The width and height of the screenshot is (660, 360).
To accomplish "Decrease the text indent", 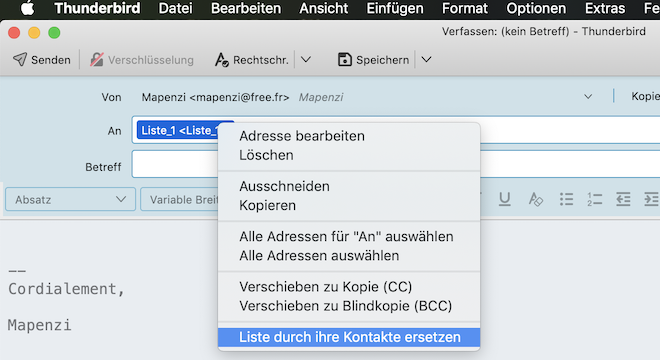I will (623, 199).
